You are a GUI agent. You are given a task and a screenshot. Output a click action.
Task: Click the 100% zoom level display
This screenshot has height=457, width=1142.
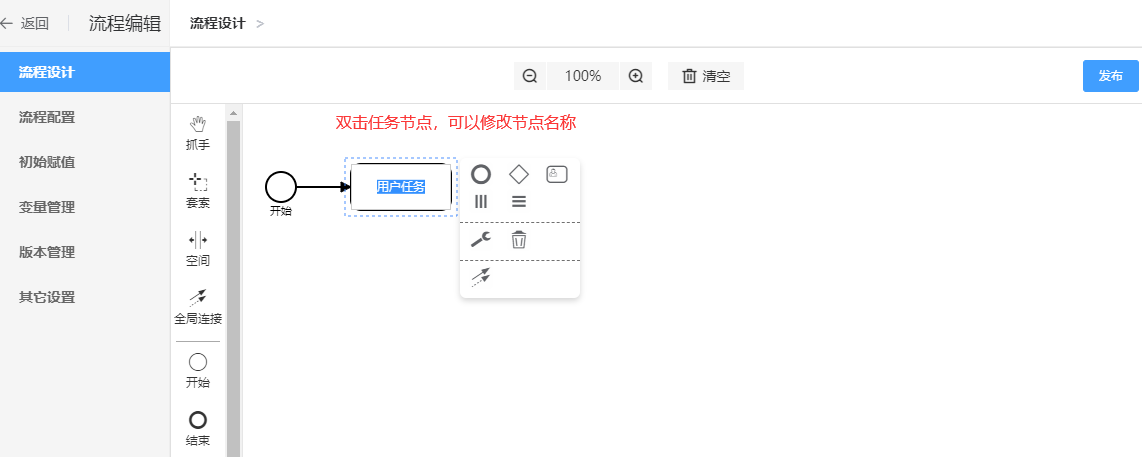pos(583,76)
